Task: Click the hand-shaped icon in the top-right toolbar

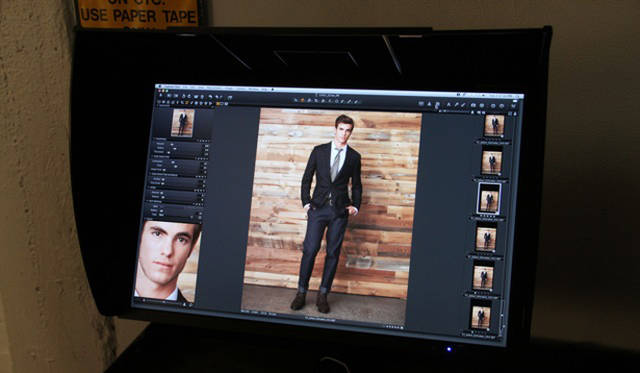Action: [x=437, y=106]
